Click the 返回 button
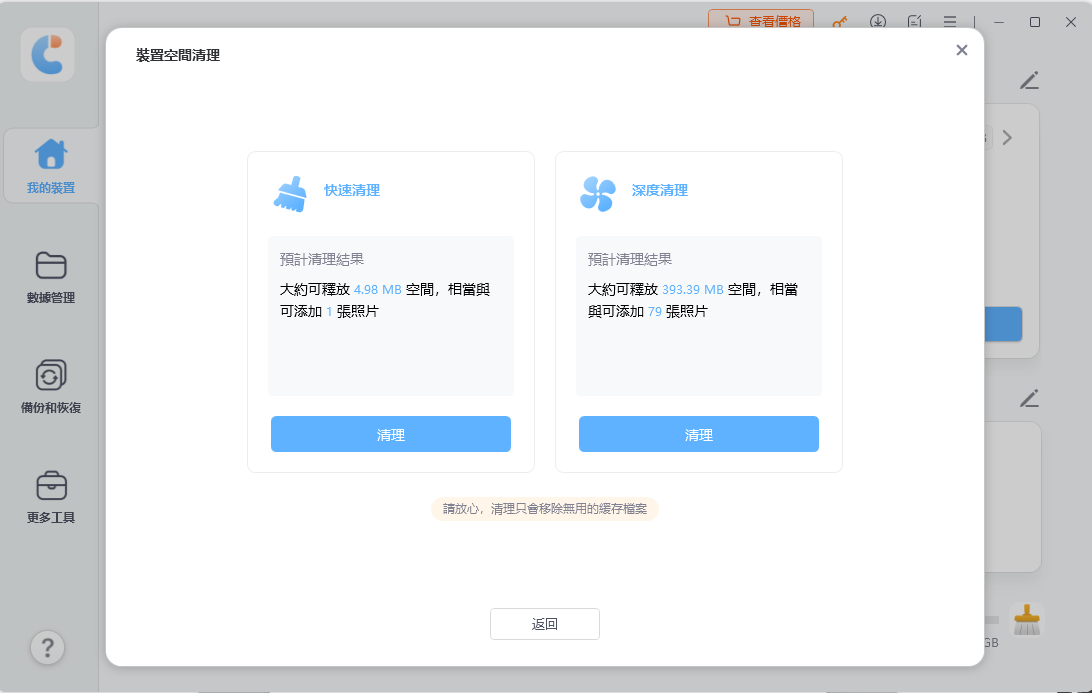This screenshot has width=1092, height=693. (545, 623)
